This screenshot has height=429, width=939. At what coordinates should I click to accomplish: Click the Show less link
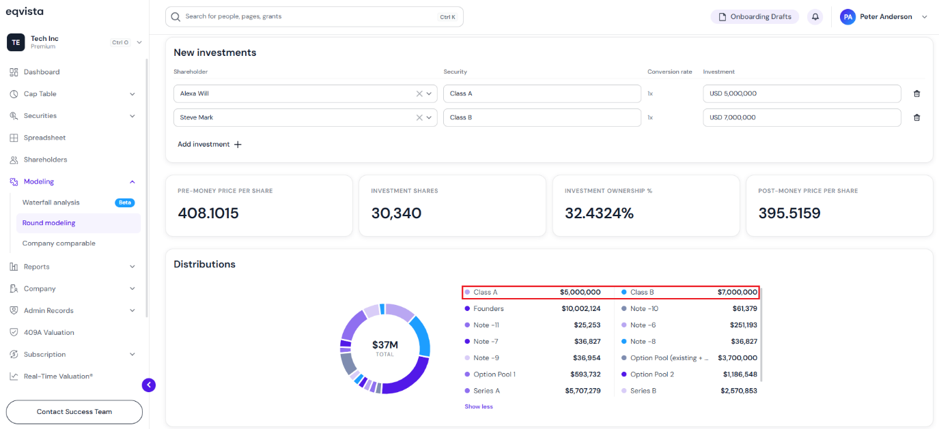point(478,406)
